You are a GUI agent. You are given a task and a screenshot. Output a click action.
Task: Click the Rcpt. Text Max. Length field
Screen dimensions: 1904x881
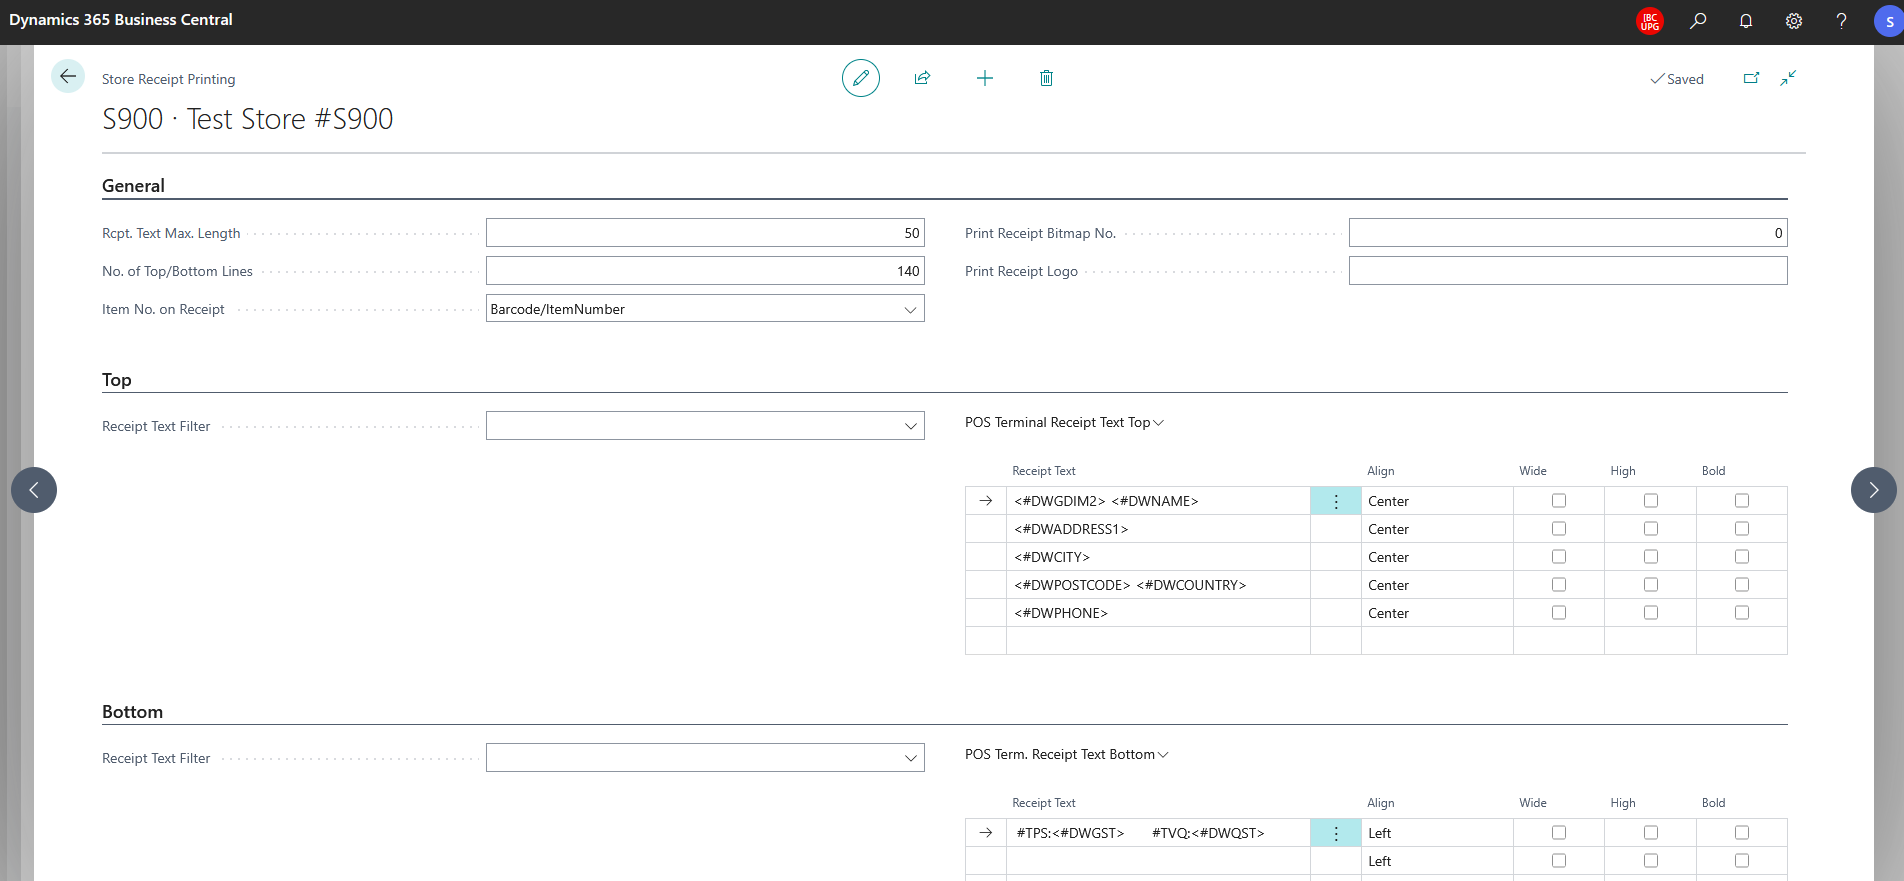pyautogui.click(x=705, y=233)
